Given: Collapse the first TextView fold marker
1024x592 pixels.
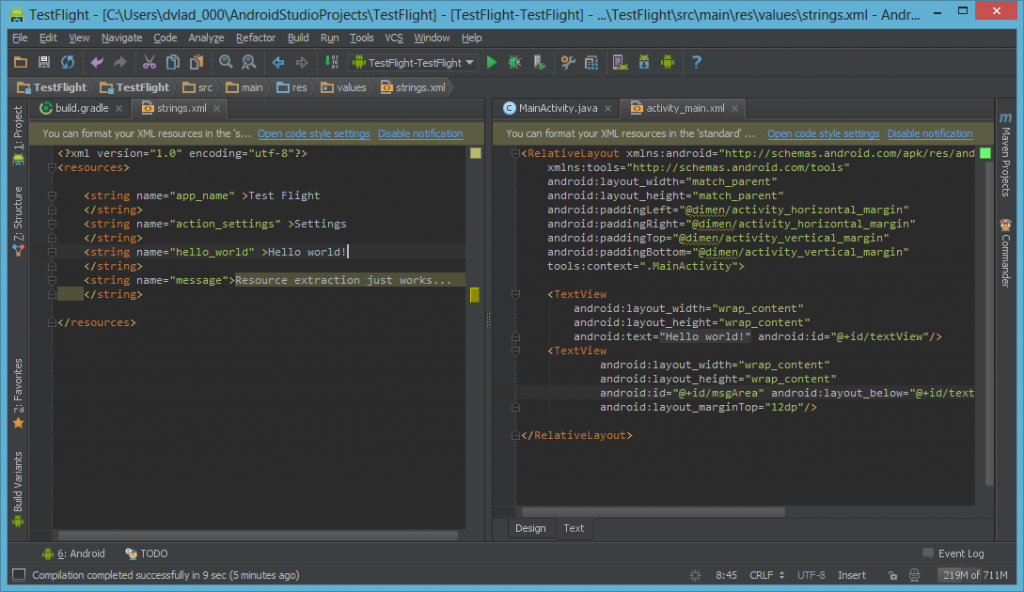Looking at the screenshot, I should pos(515,295).
